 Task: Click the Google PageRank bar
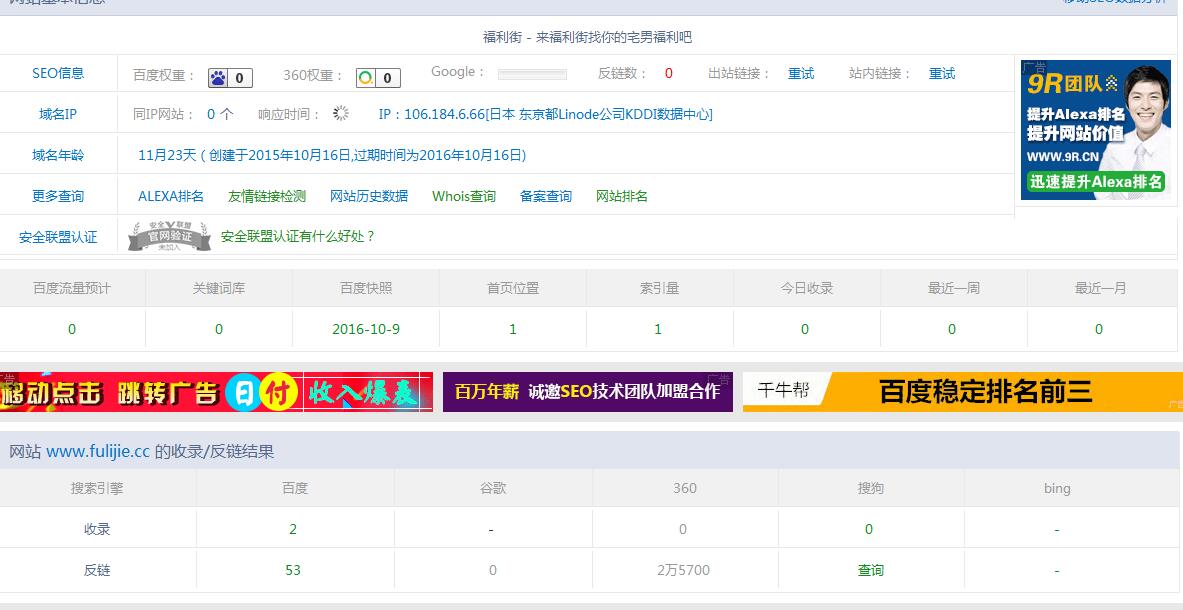click(532, 74)
